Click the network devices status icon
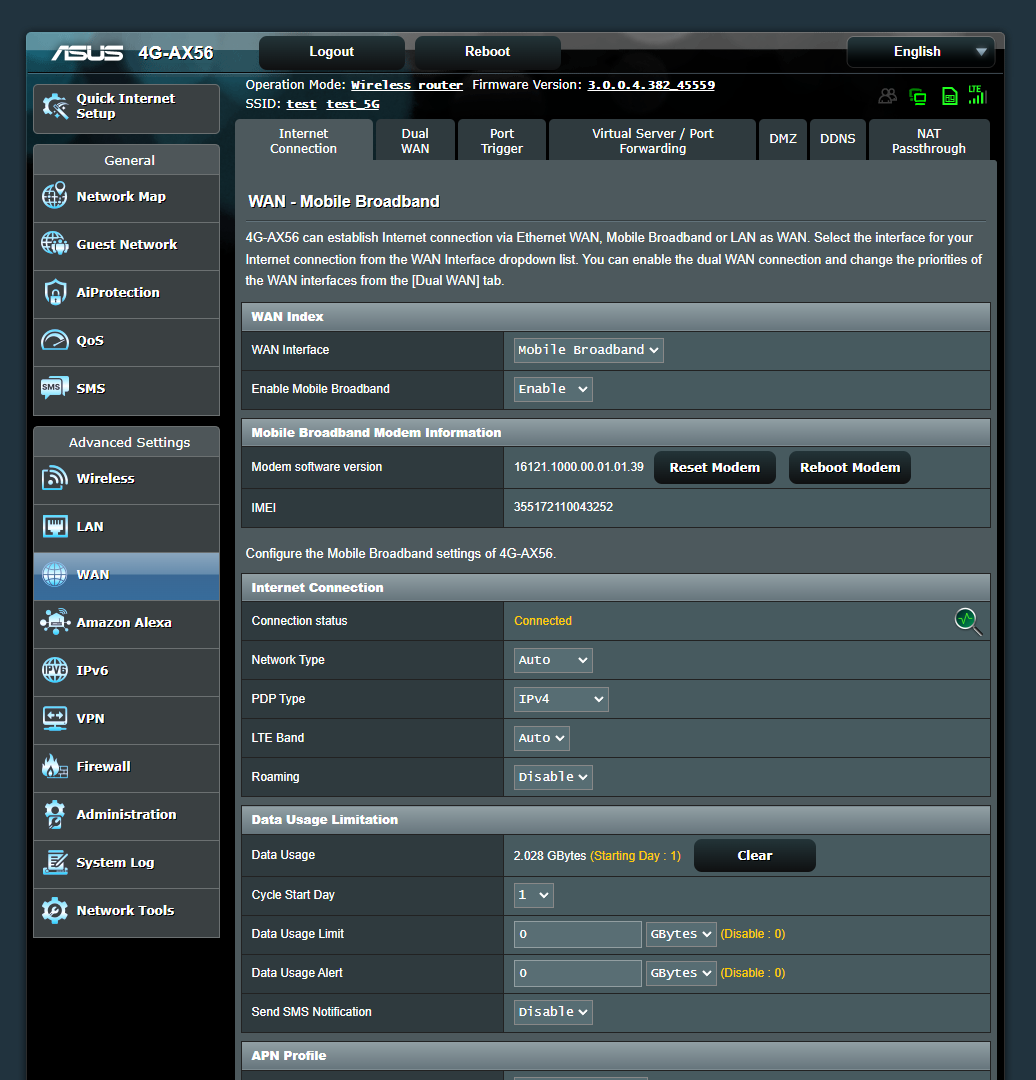Screen dimensions: 1036x1080 click(918, 96)
